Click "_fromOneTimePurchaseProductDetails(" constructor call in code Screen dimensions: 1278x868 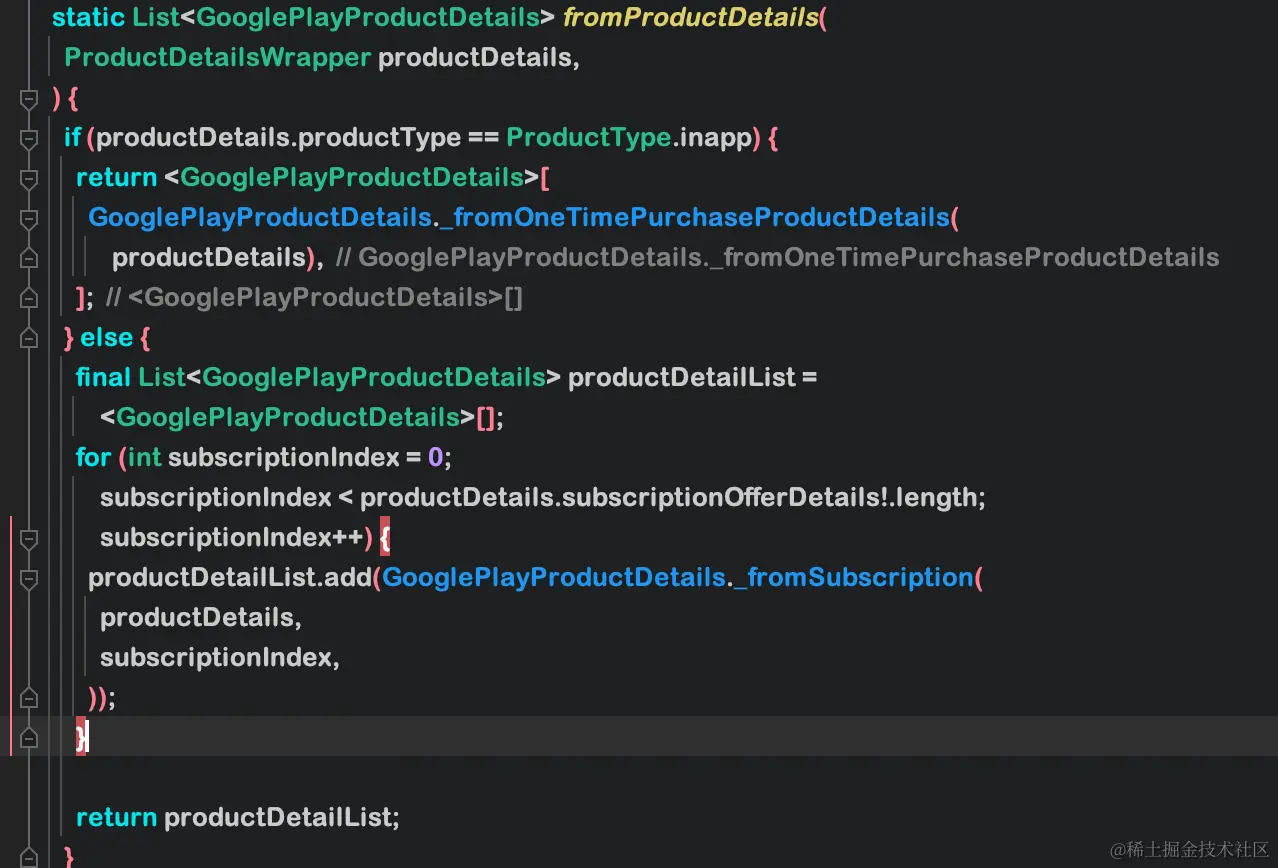click(698, 217)
